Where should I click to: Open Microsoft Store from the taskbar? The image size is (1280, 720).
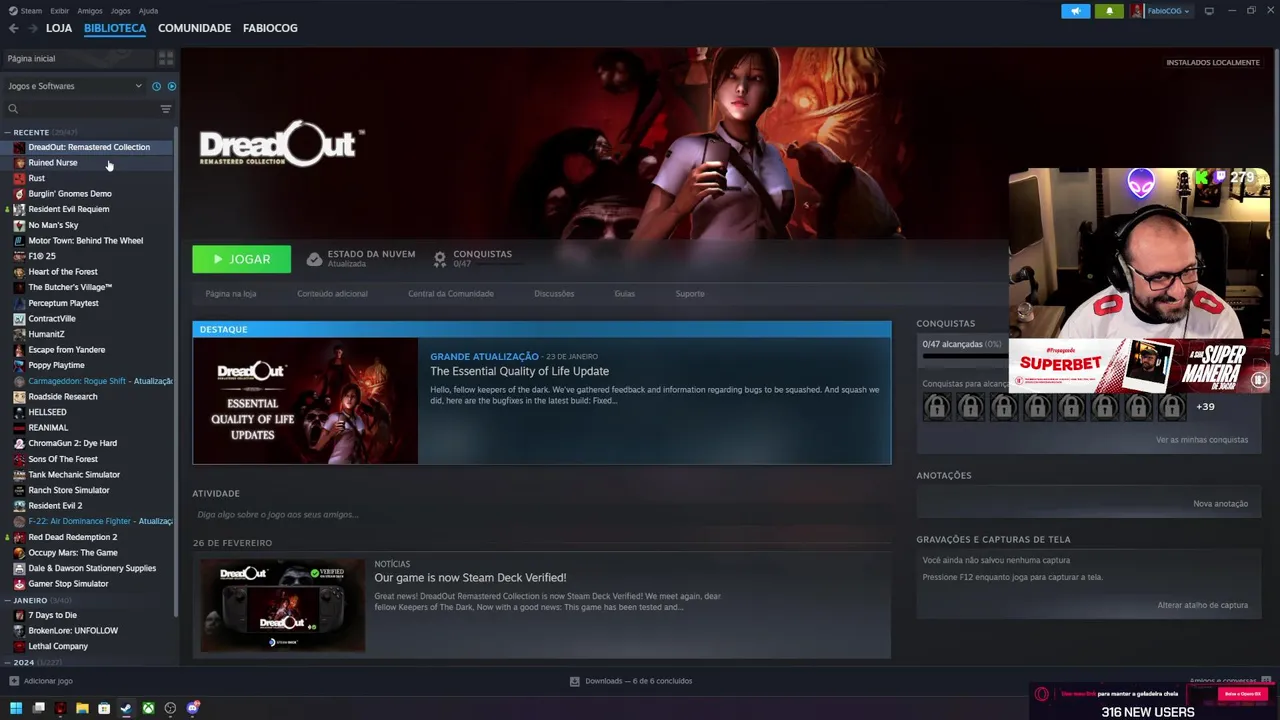pos(104,708)
